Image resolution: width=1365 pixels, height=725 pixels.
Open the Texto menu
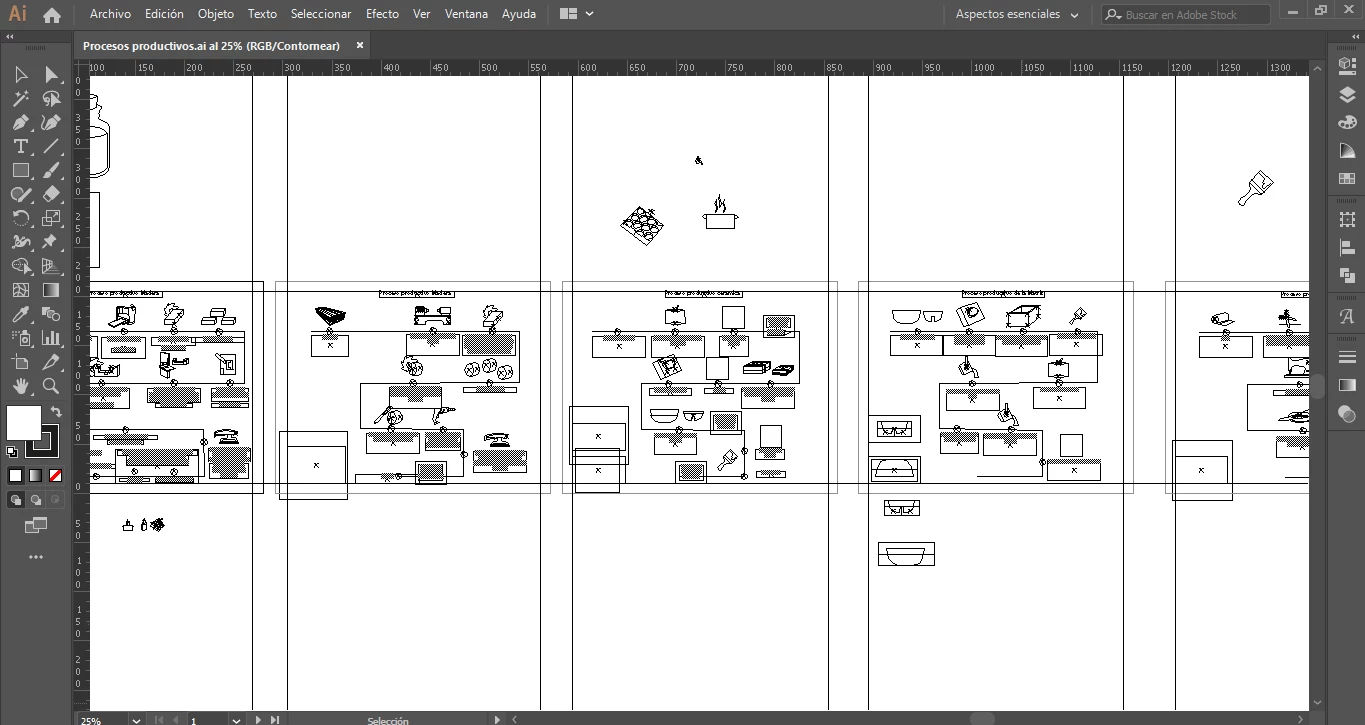tap(262, 14)
